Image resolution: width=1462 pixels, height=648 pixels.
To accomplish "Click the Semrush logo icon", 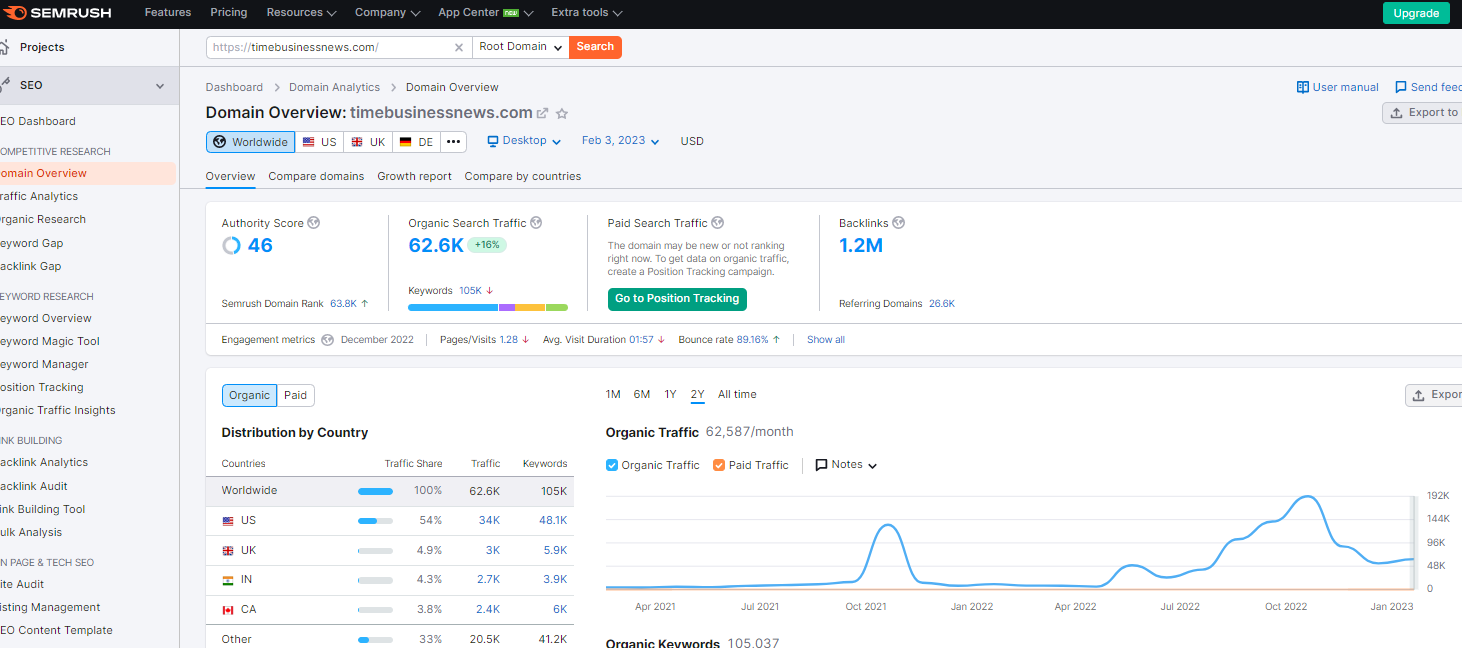I will pyautogui.click(x=16, y=13).
